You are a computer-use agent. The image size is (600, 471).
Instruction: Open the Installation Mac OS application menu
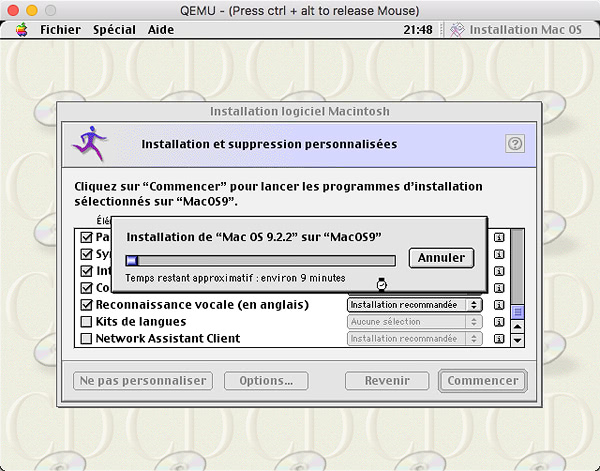pos(516,29)
